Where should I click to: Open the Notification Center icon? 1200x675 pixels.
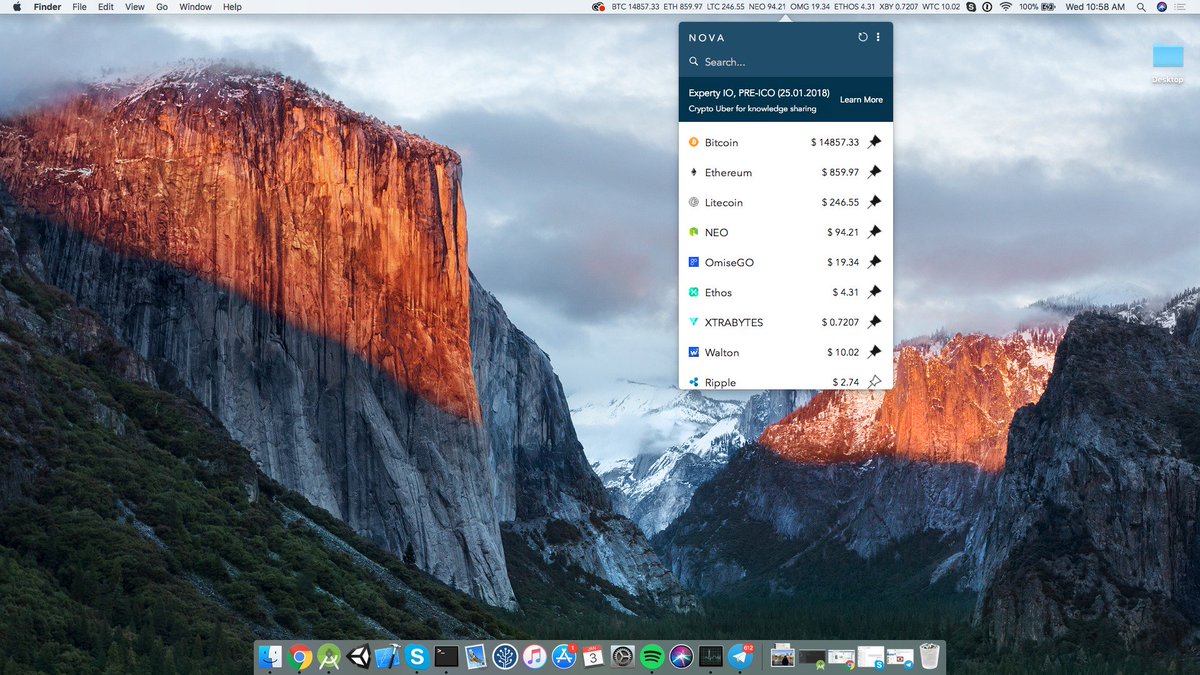(1181, 7)
